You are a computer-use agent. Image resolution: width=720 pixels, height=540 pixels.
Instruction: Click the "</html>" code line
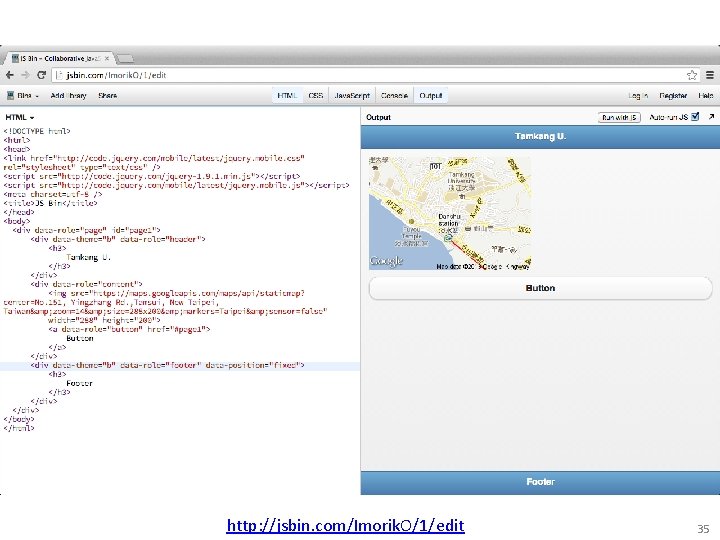19,428
